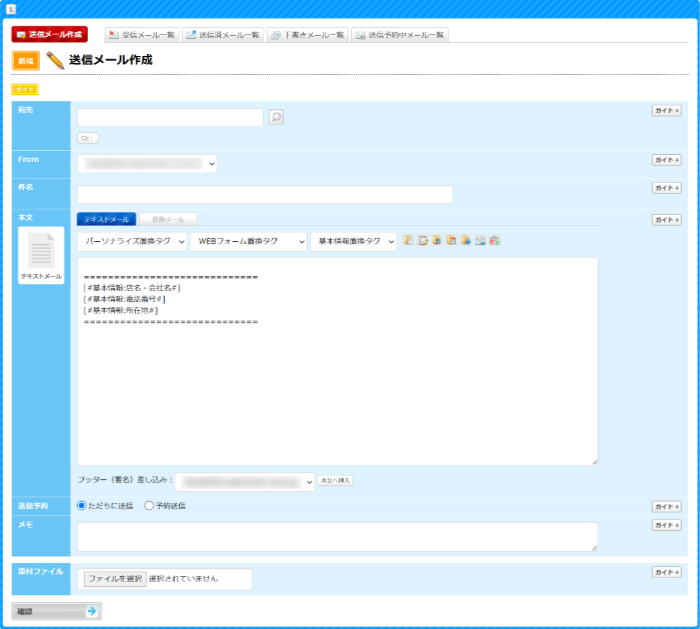
Task: Select the 装飾メール tab
Action: [x=168, y=219]
